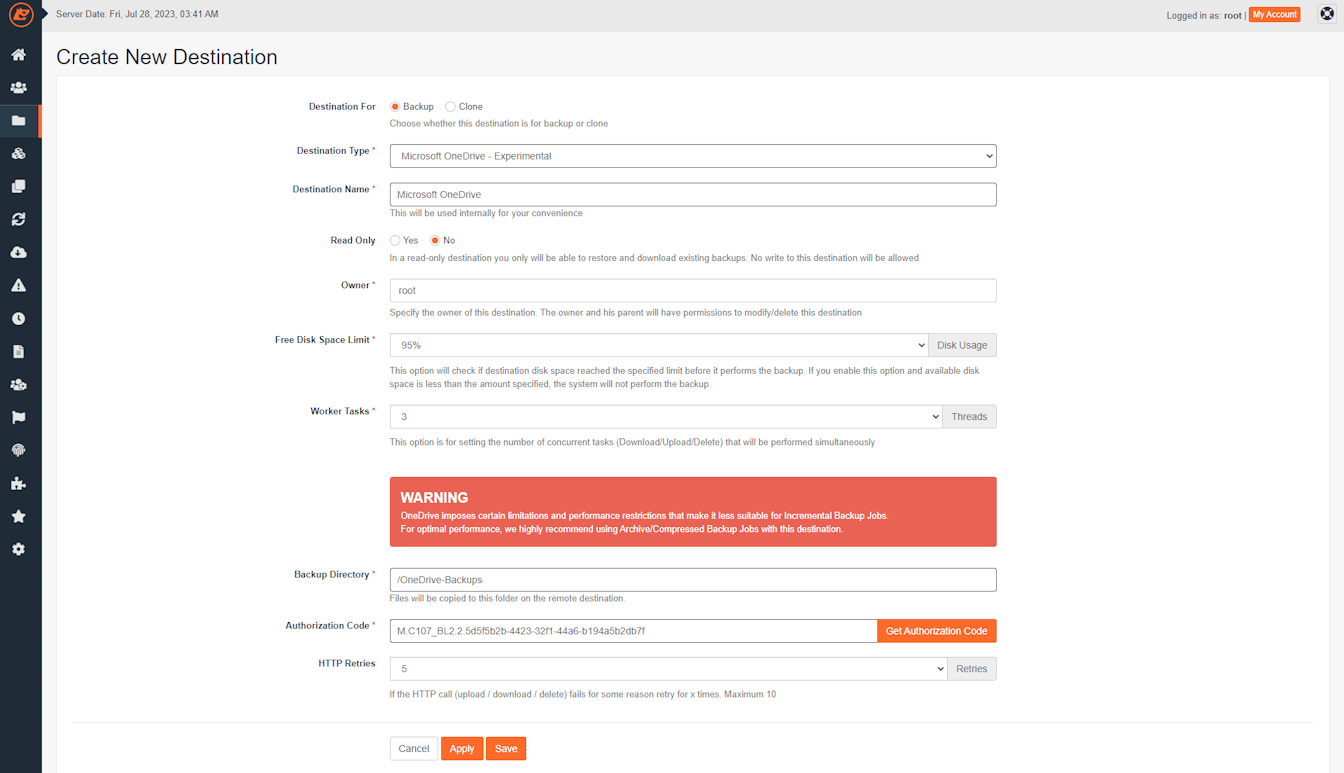
Task: Open the flag icon in sidebar
Action: coord(18,418)
